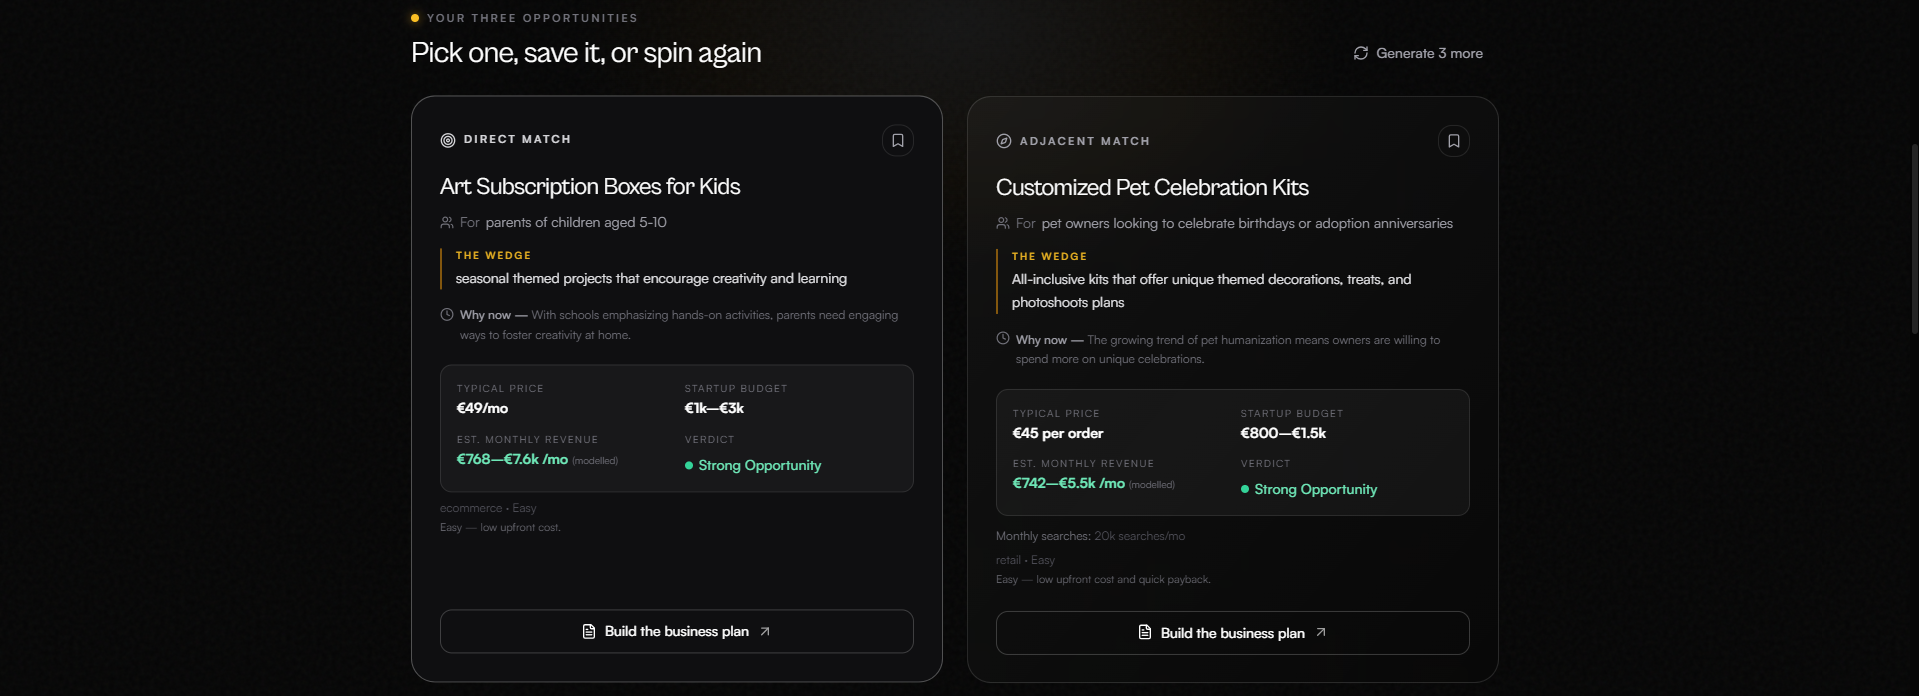This screenshot has width=1919, height=696.
Task: Click the audience icon beside parents of children
Action: (x=447, y=222)
